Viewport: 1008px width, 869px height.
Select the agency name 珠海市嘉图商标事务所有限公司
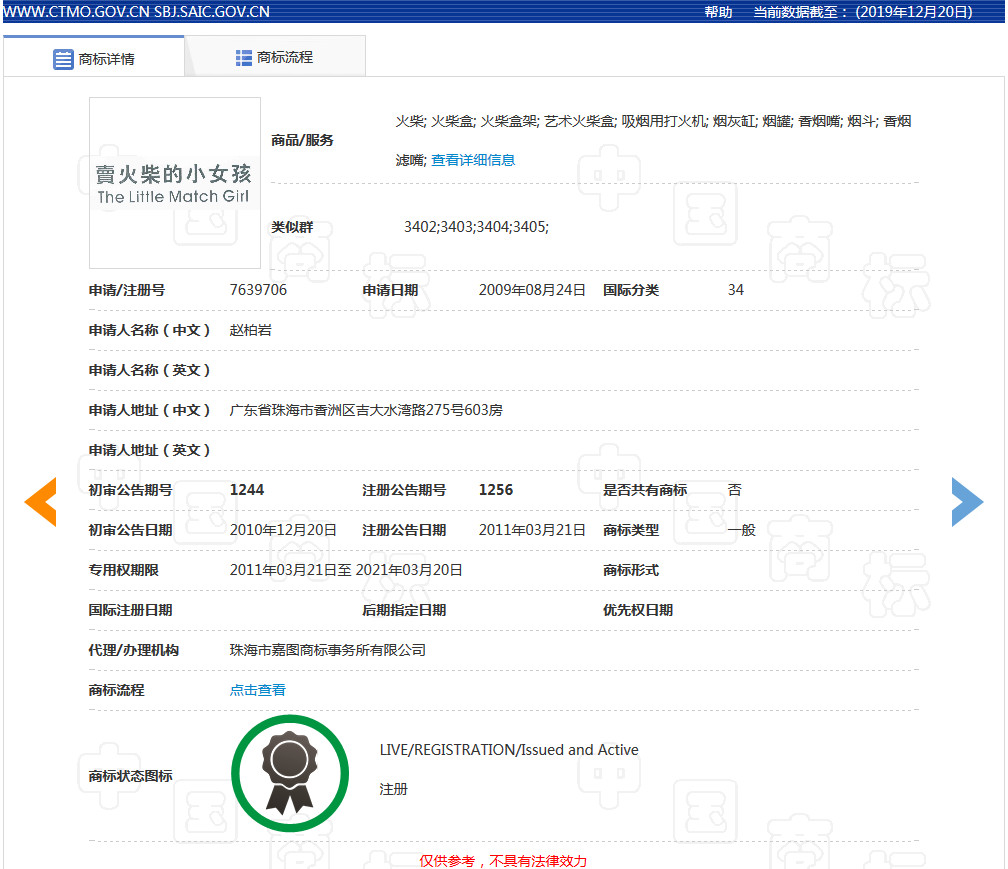(x=328, y=650)
